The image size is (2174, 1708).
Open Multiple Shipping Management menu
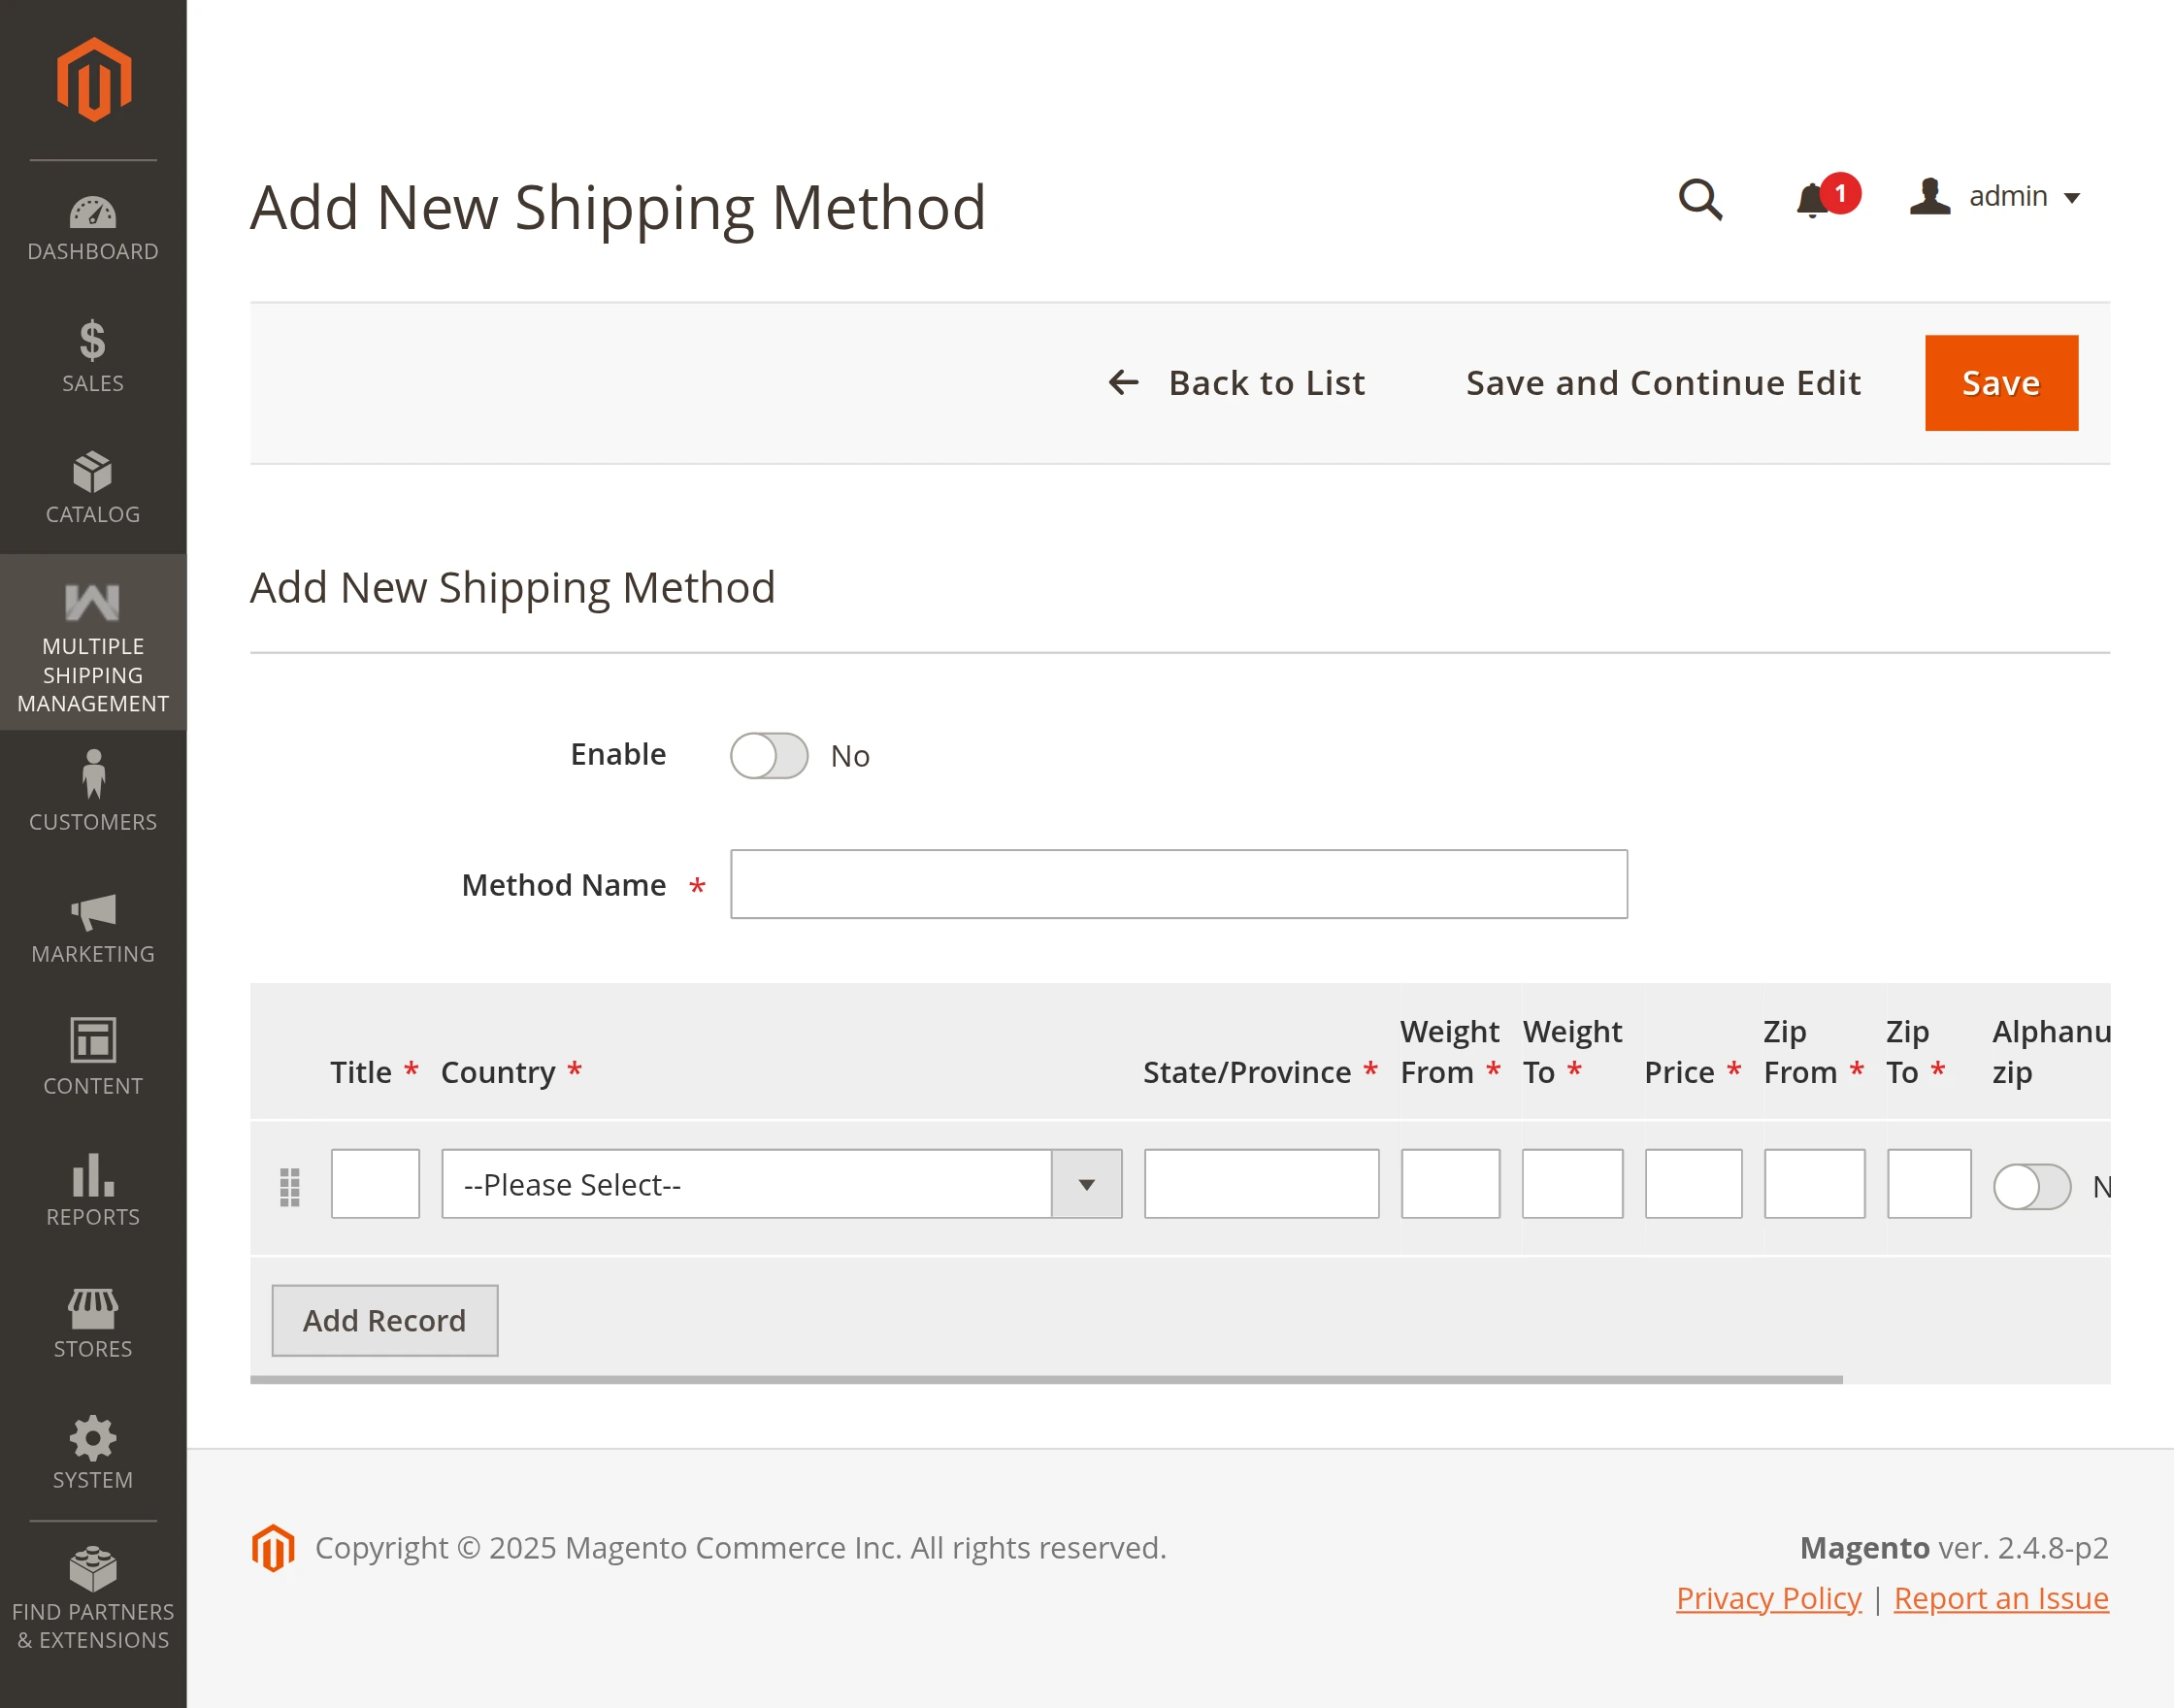click(93, 643)
